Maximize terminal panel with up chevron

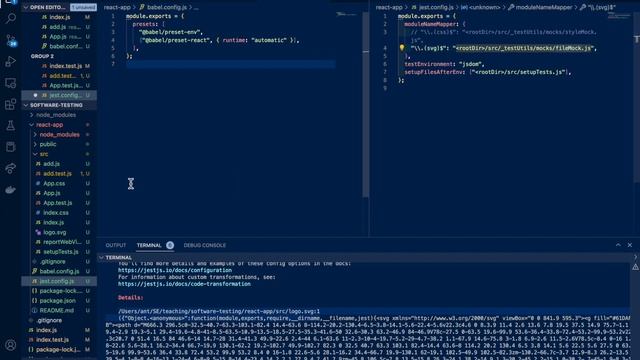tap(618, 245)
